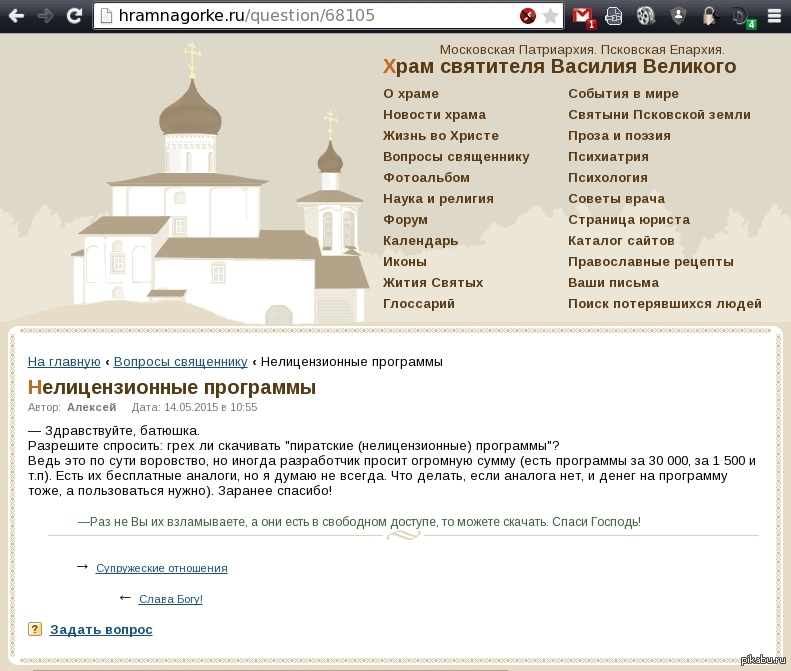Open the browser hamburger menu
Viewport: 791px width, 671px height.
point(774,16)
